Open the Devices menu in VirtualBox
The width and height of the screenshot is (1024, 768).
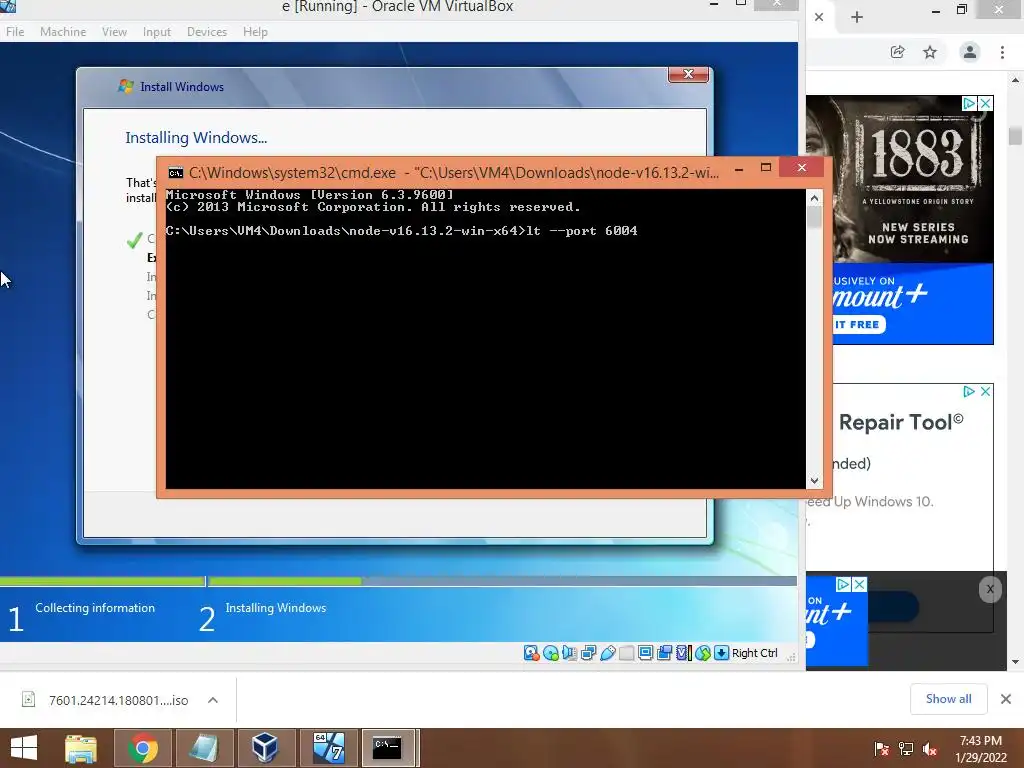(x=207, y=31)
